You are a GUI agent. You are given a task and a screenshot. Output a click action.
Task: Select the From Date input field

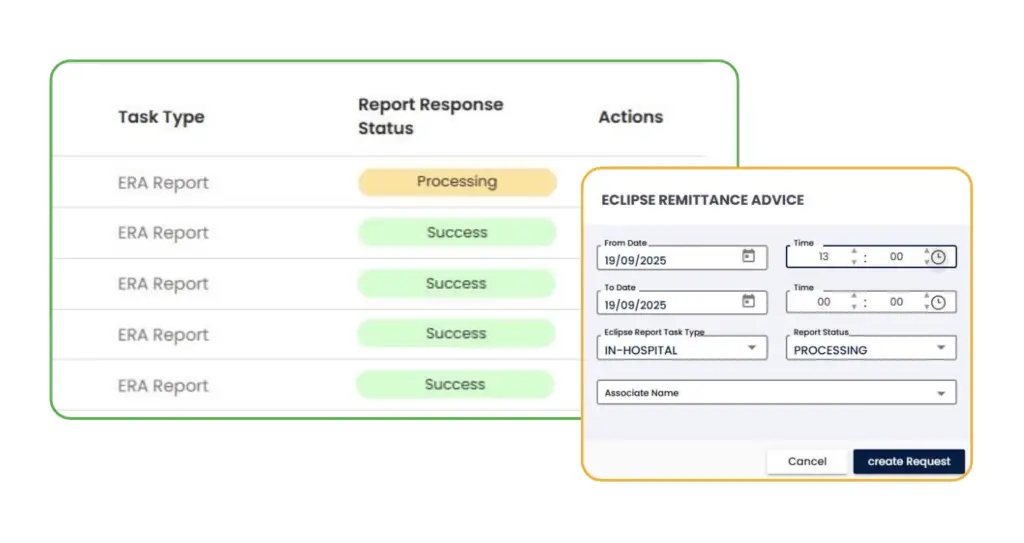pyautogui.click(x=682, y=258)
